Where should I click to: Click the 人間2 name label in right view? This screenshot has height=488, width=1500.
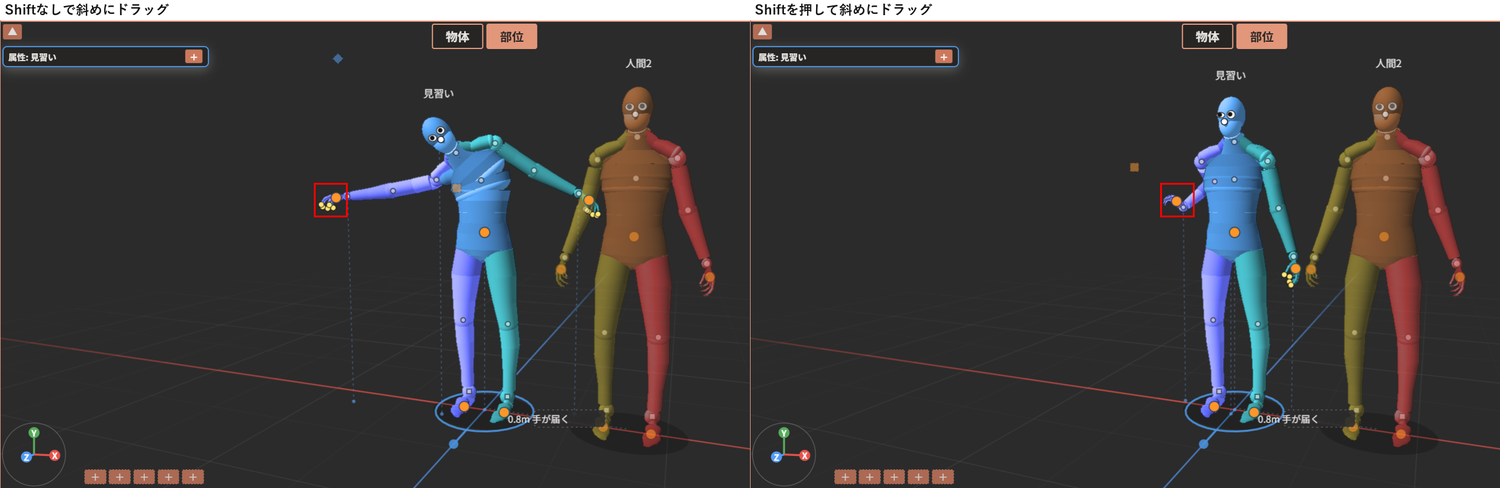[1388, 64]
